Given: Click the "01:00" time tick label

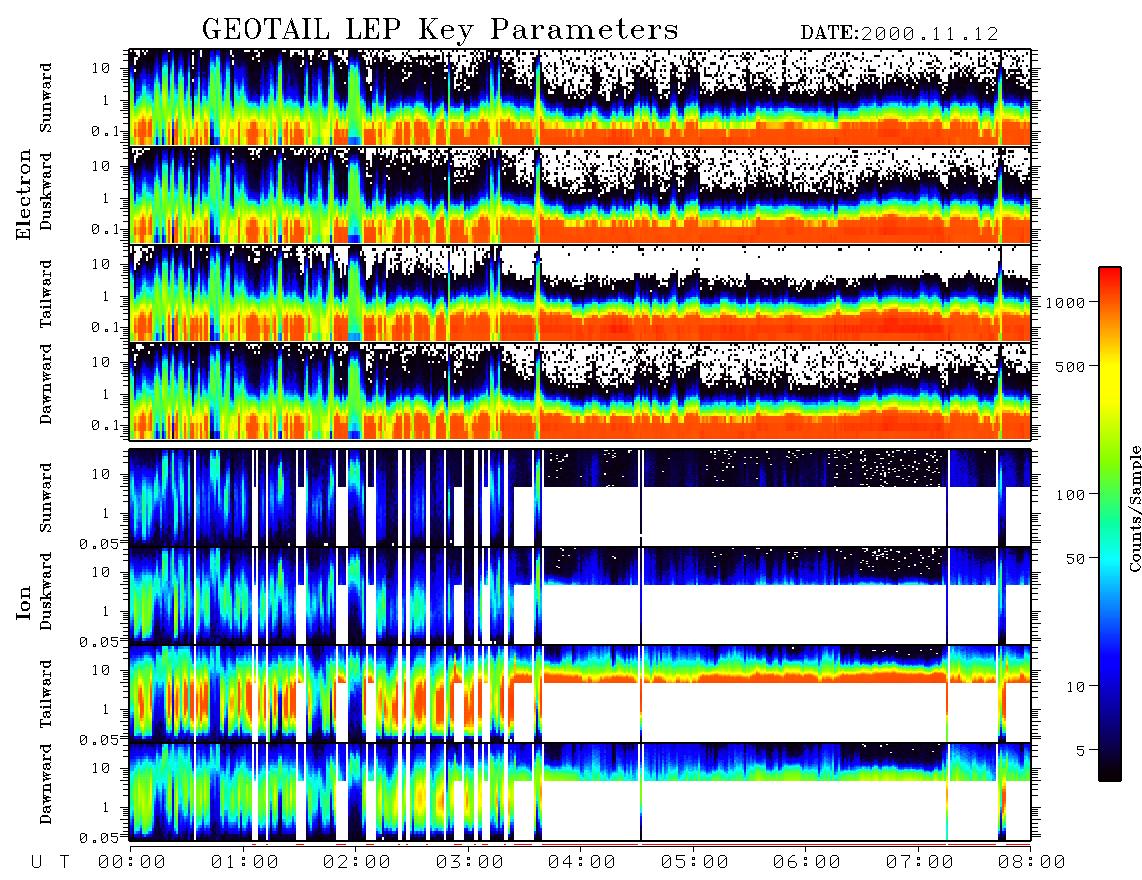Looking at the screenshot, I should click(x=245, y=862).
